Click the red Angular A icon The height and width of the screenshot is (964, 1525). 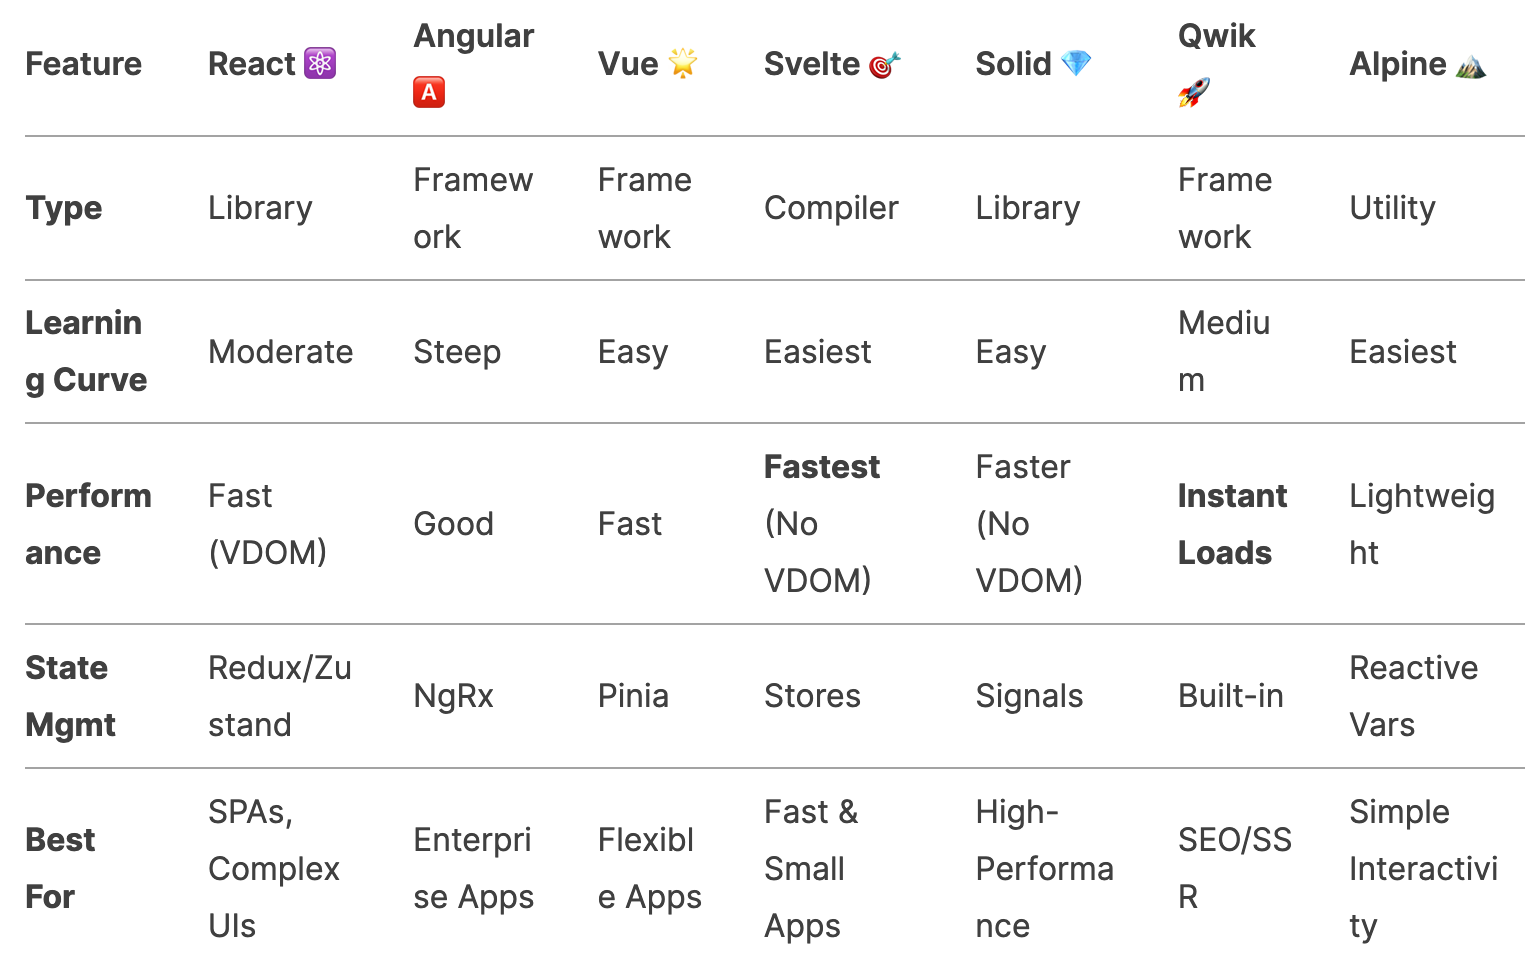429,92
